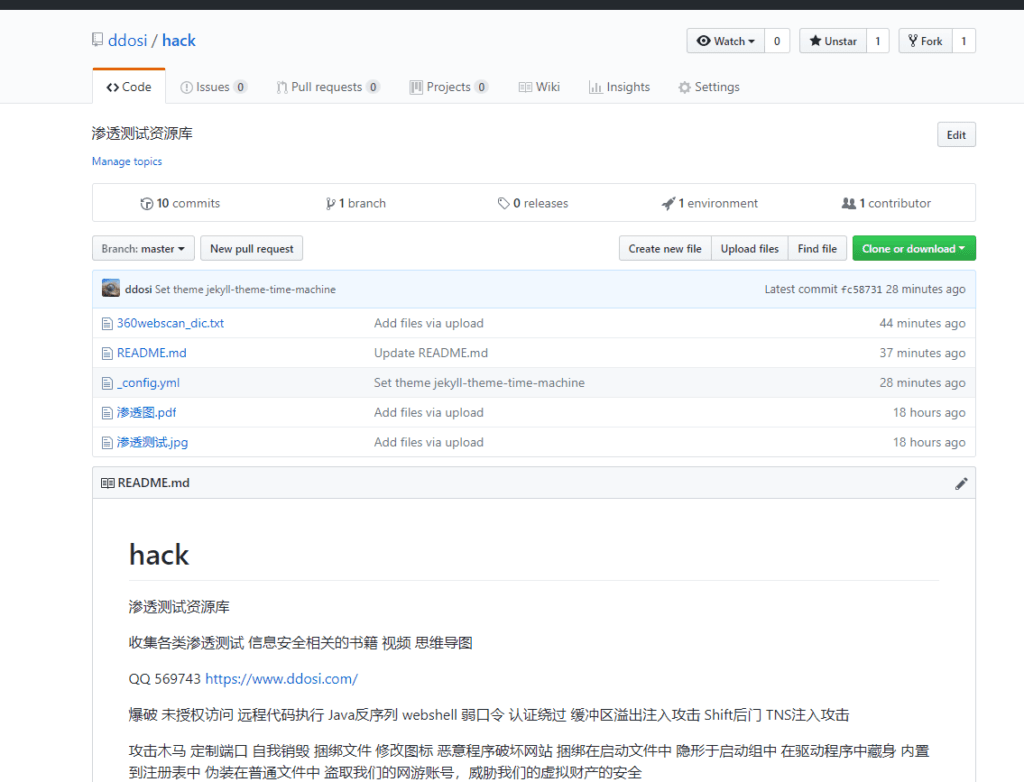Open latest commit message Set theme link
The height and width of the screenshot is (782, 1024).
click(x=246, y=289)
